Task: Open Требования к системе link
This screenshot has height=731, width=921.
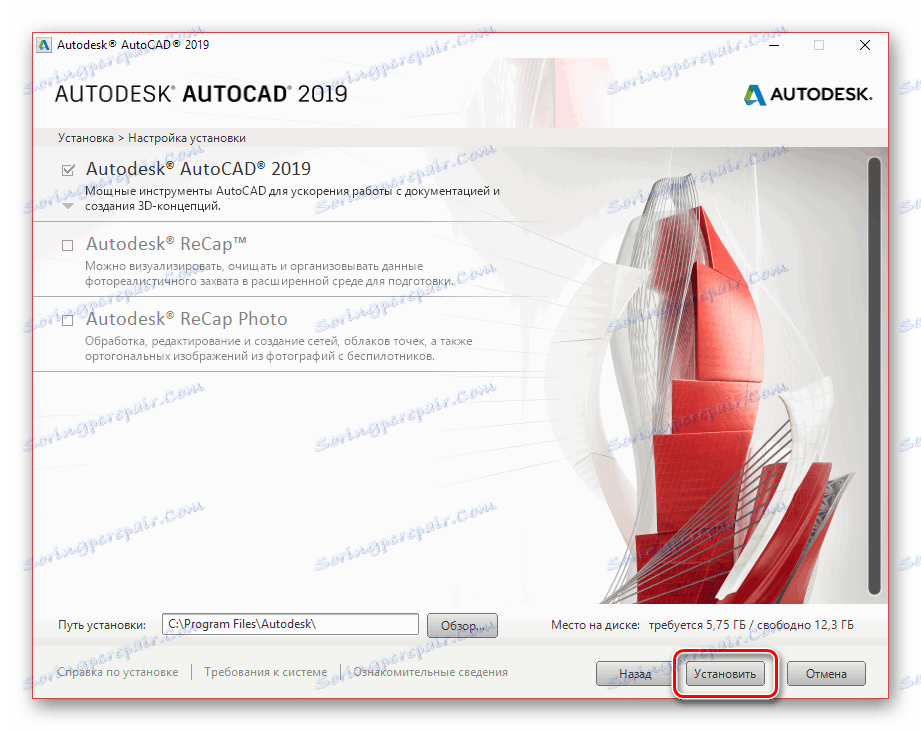Action: coord(265,672)
